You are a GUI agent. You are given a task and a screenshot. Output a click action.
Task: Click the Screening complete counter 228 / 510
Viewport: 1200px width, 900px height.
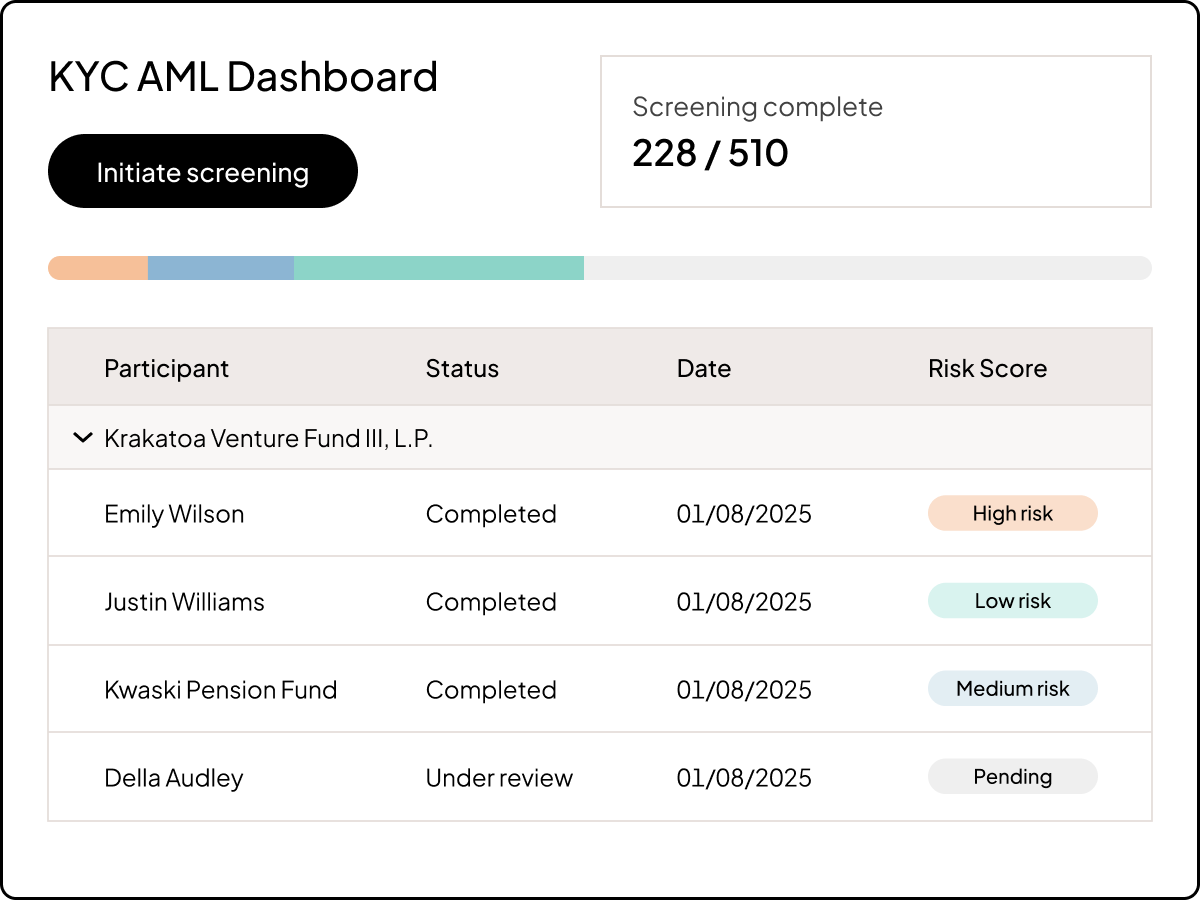click(x=710, y=152)
